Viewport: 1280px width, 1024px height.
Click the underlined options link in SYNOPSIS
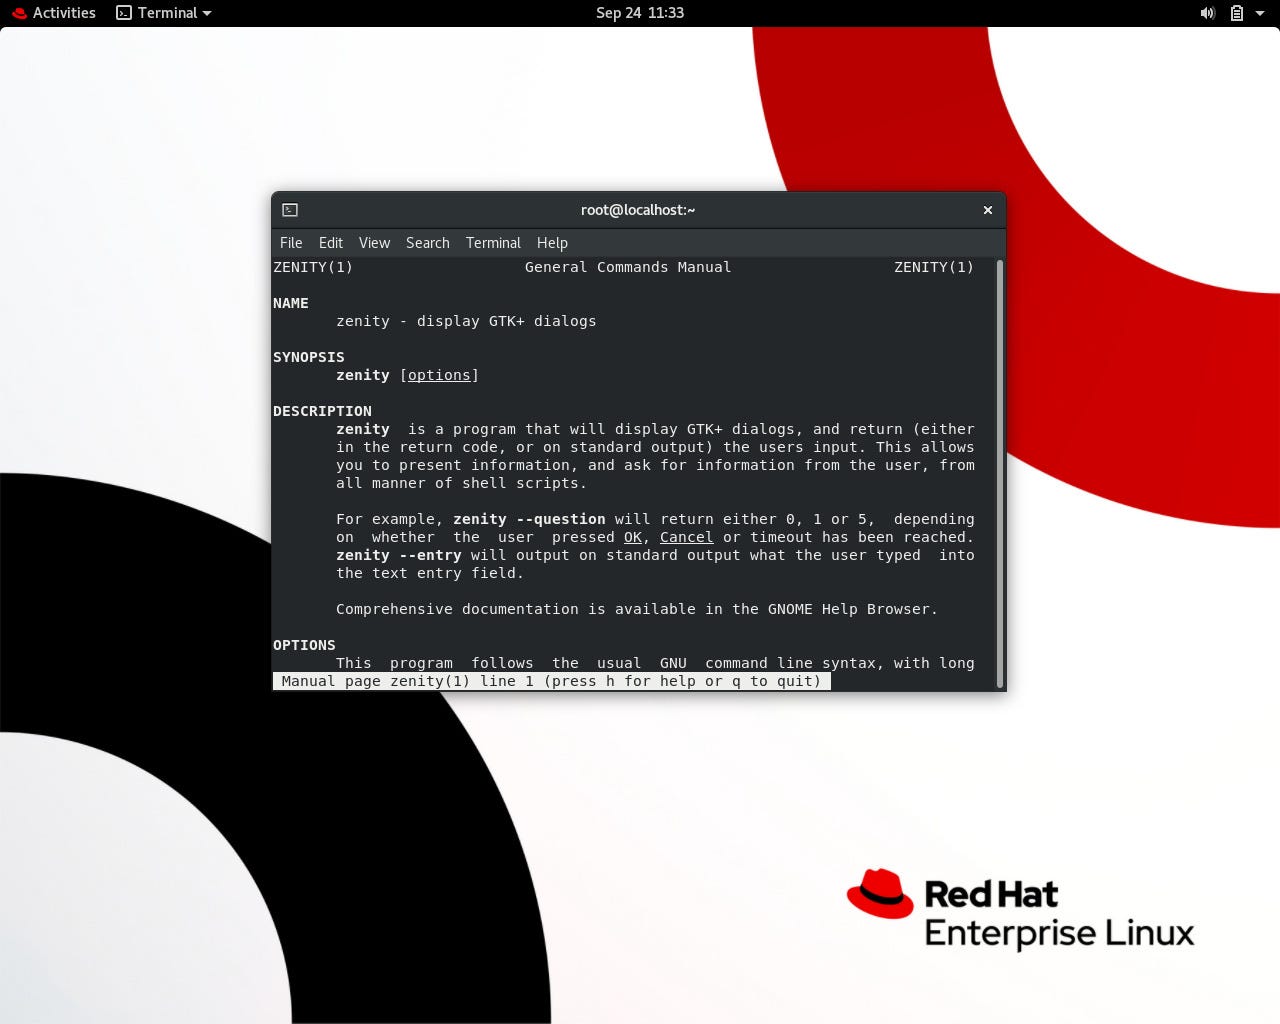click(439, 375)
